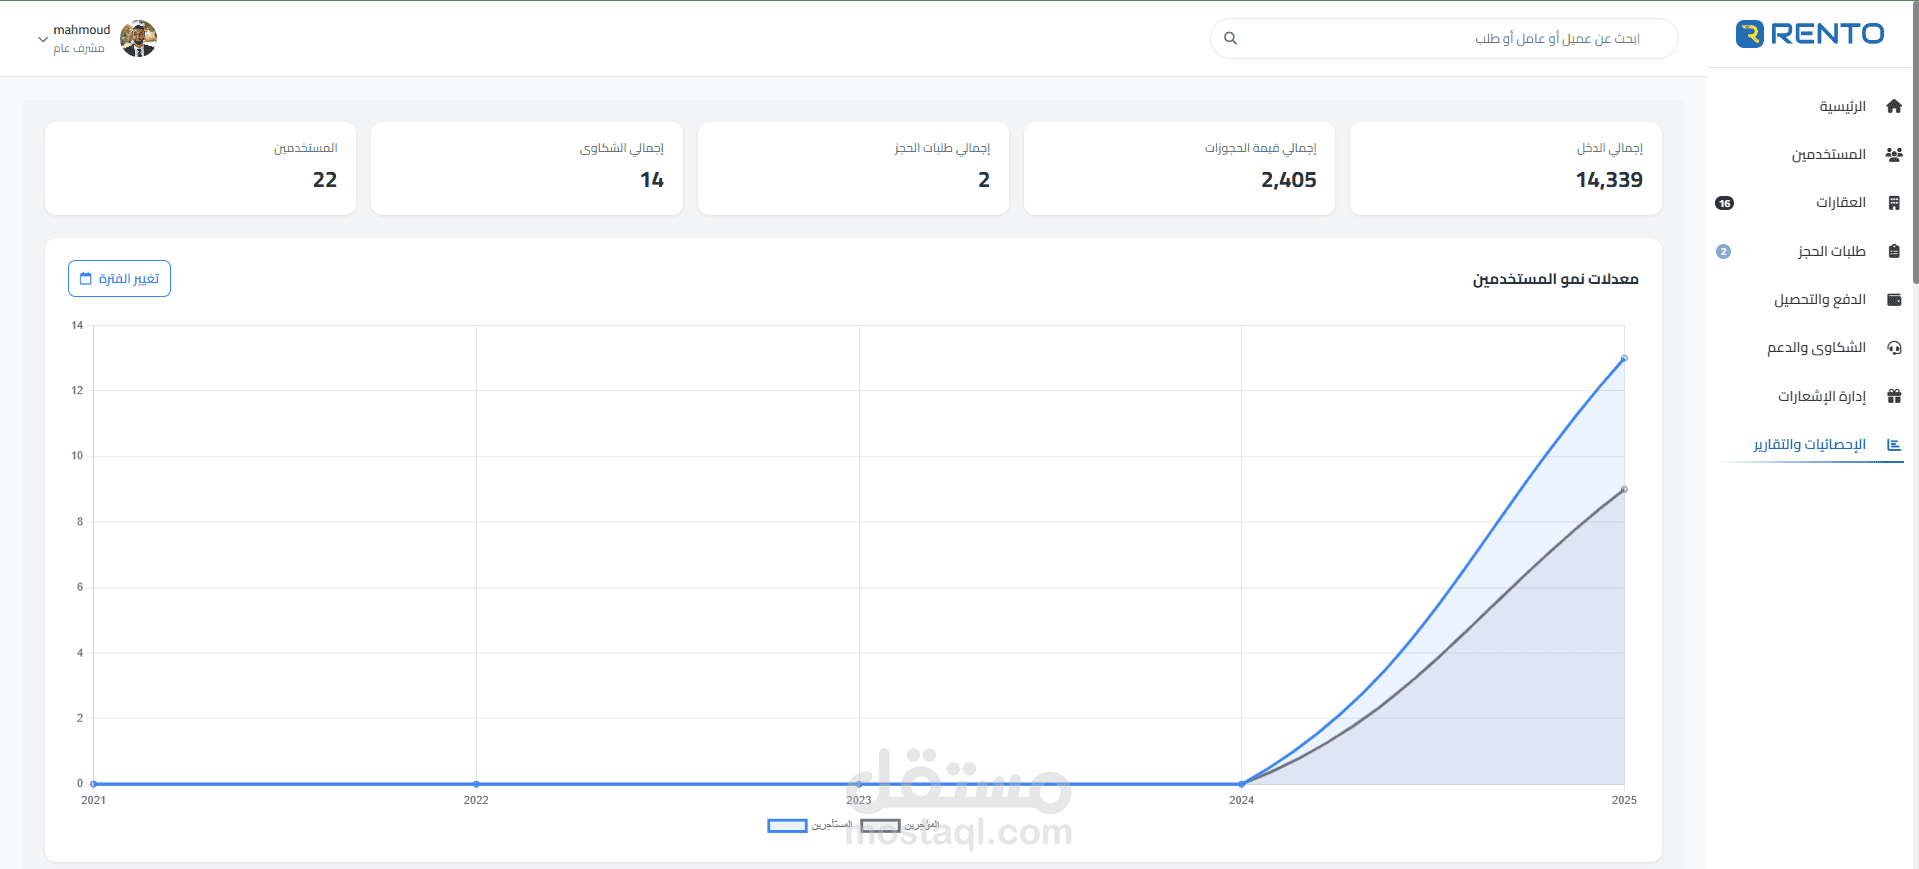
Task: Click the gift icon for إدارة الإشعارات
Action: click(x=1893, y=396)
